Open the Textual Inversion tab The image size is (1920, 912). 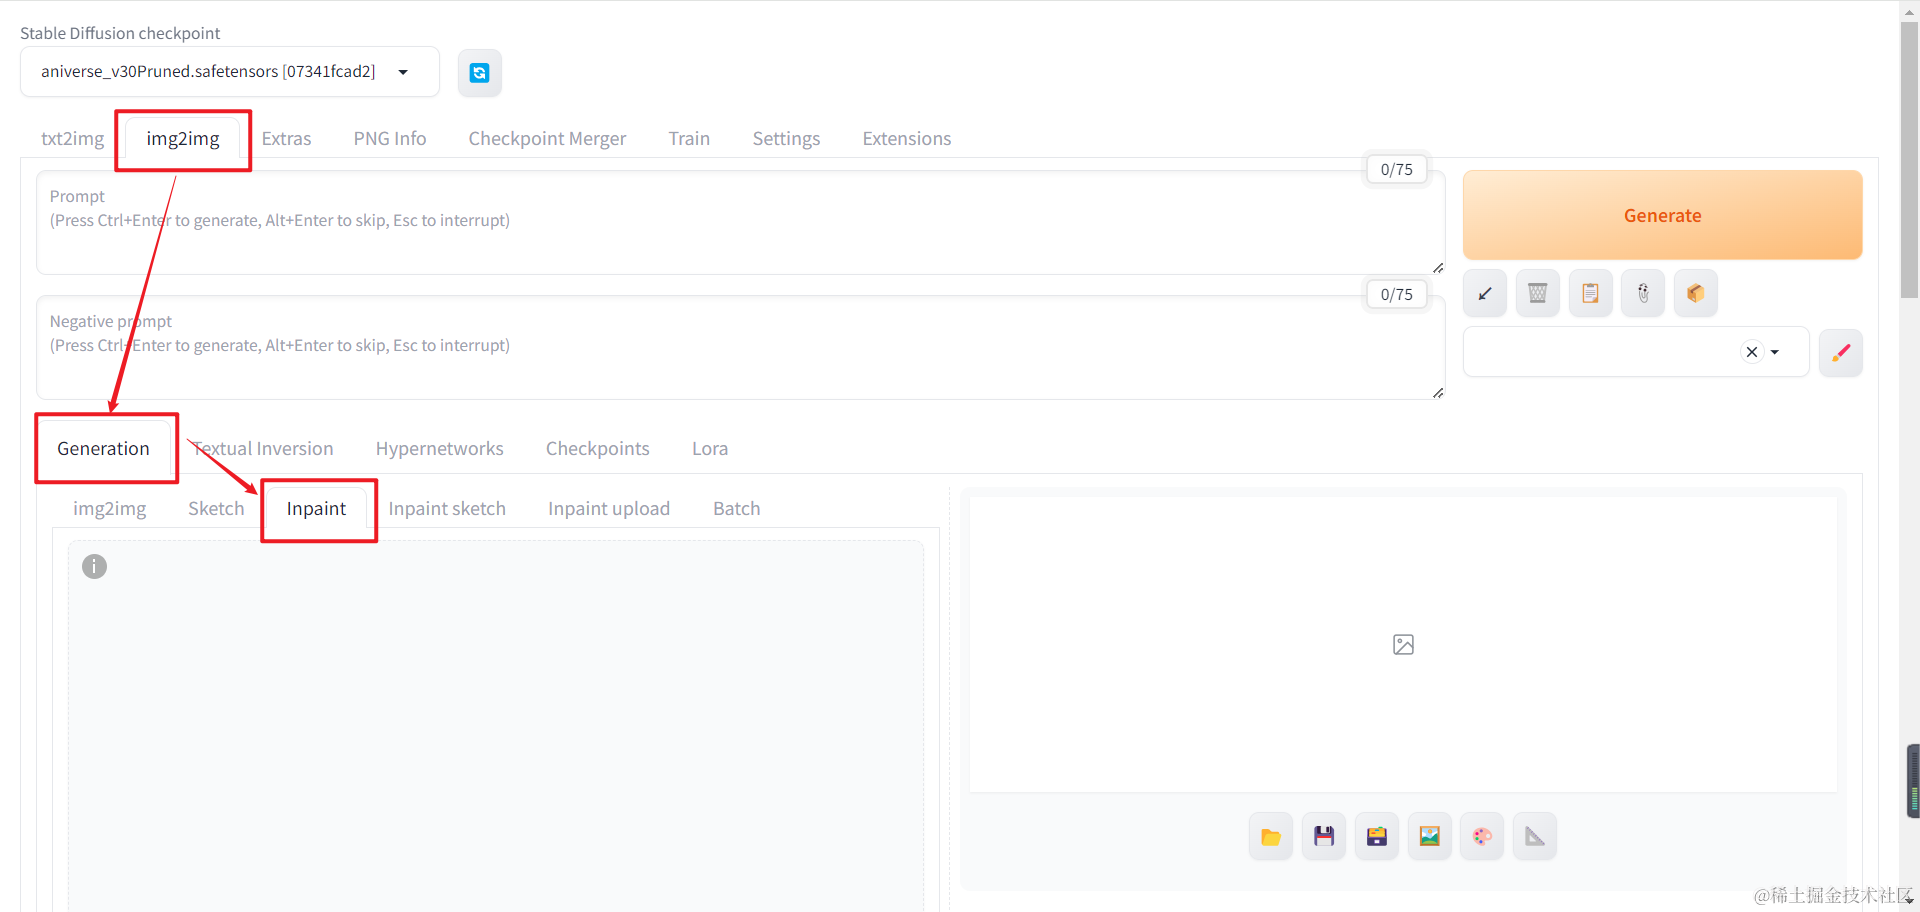click(x=263, y=448)
